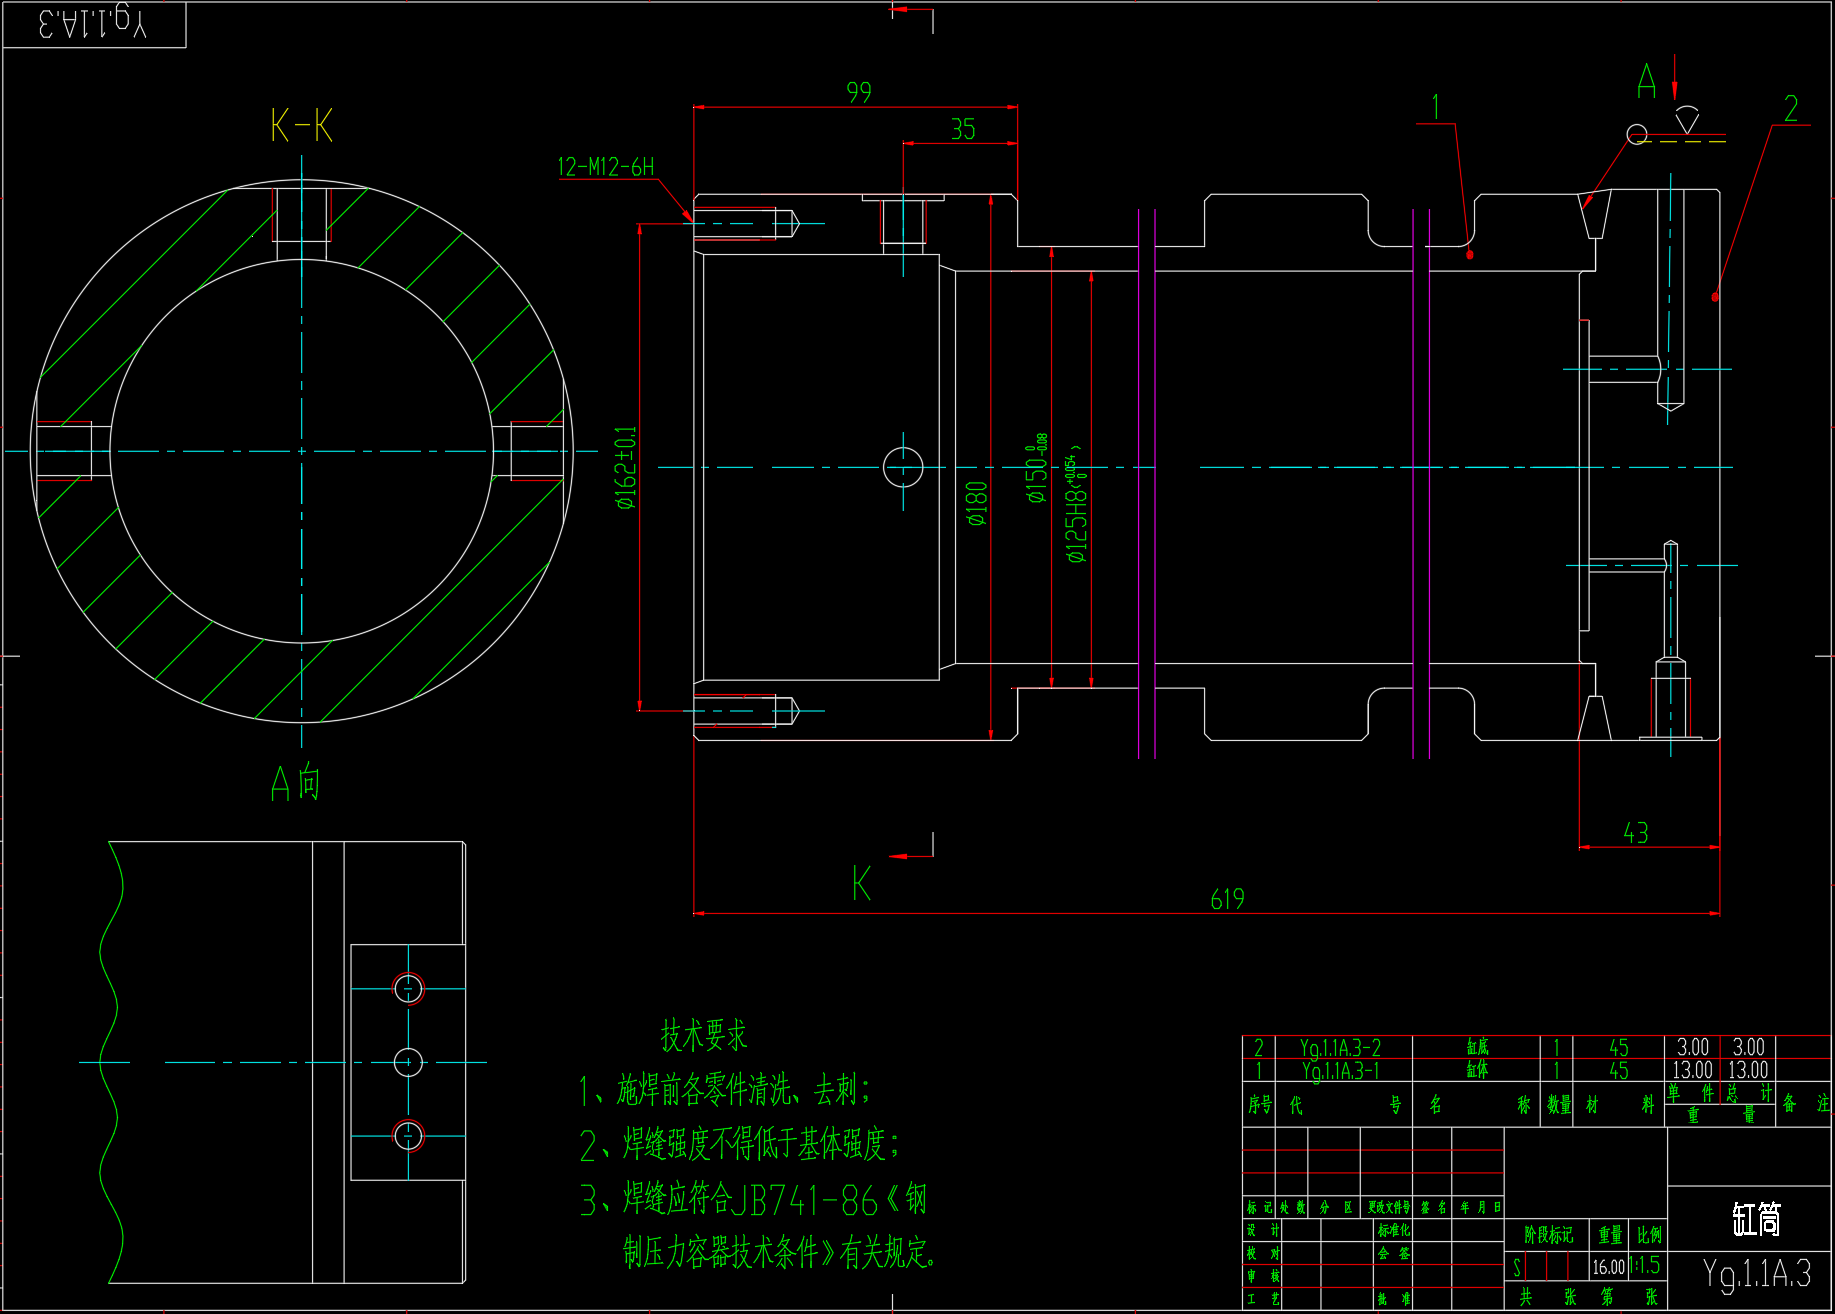The image size is (1835, 1314).
Task: Select the weld symbol circle near view arrow A
Action: 1637,134
